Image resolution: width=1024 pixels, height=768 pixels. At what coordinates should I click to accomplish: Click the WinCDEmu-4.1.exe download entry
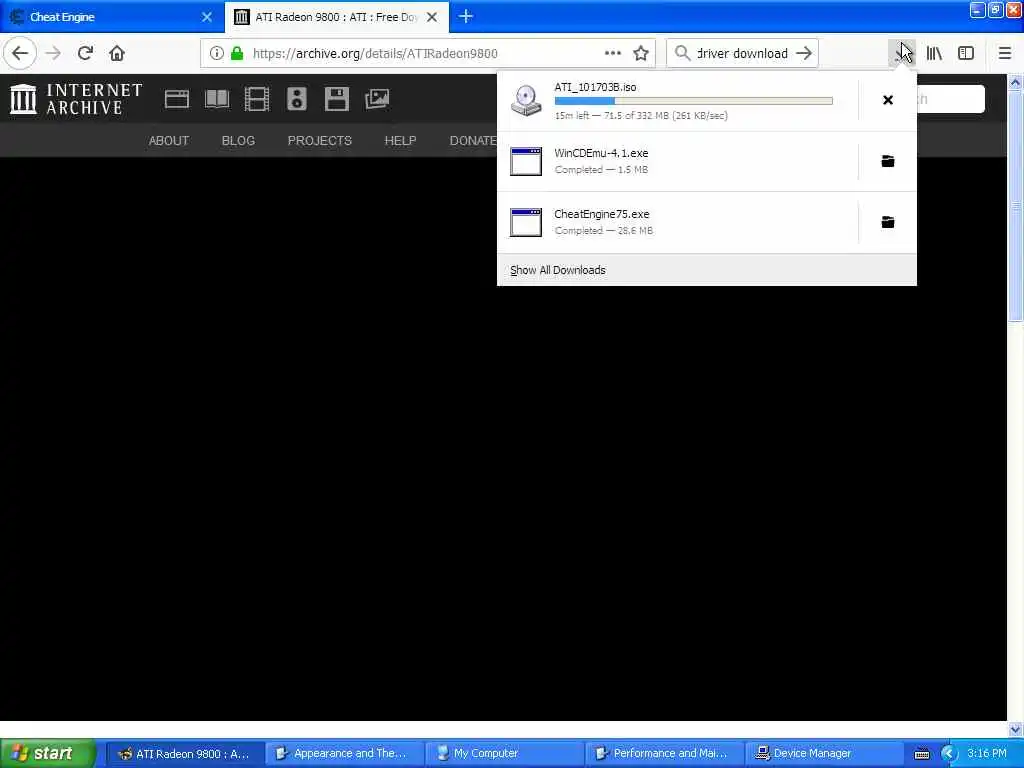point(677,161)
